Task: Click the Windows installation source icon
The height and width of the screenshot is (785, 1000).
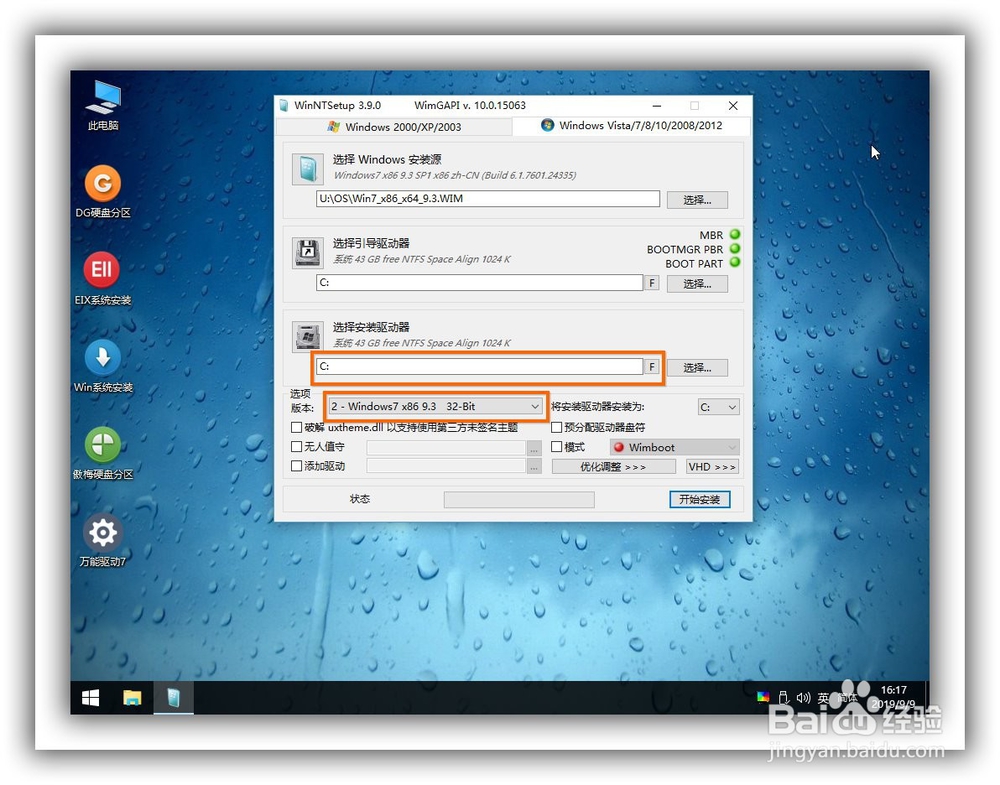Action: coord(308,169)
